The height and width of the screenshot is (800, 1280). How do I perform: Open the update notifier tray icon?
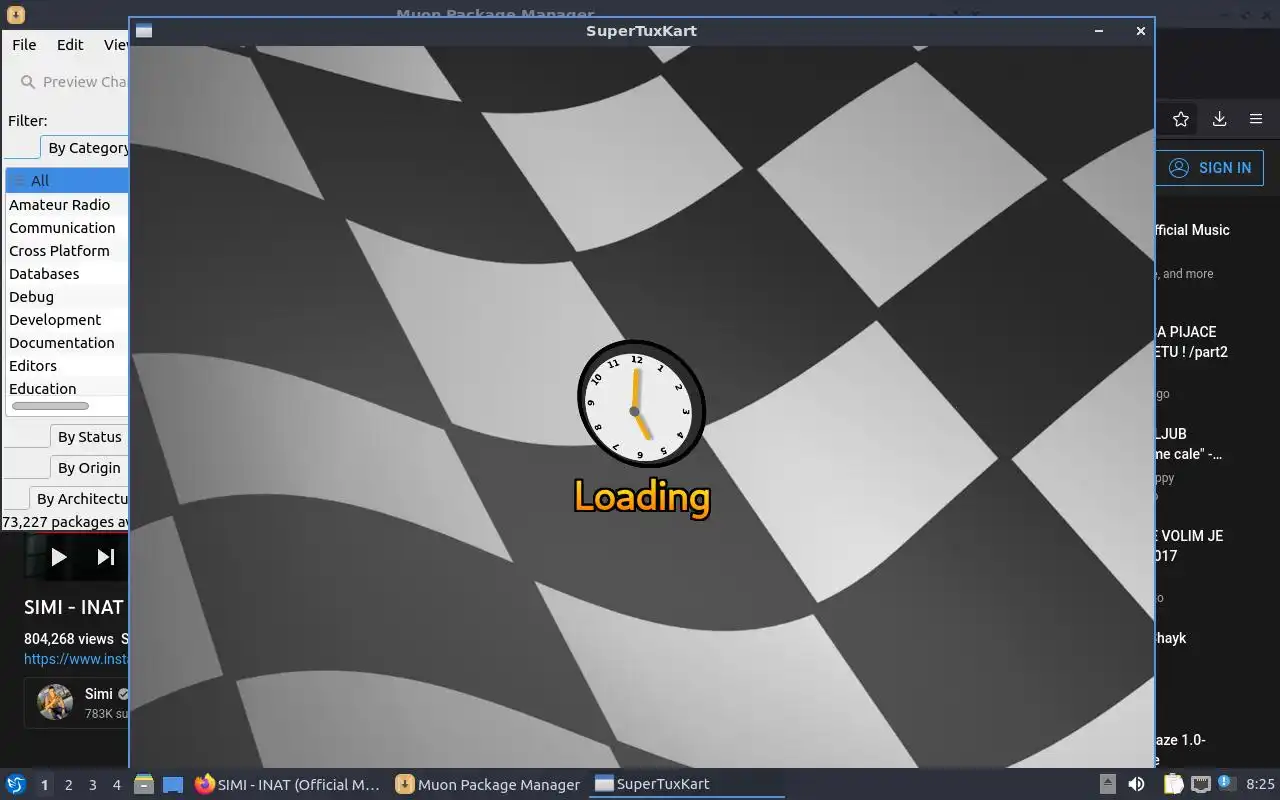click(1227, 784)
